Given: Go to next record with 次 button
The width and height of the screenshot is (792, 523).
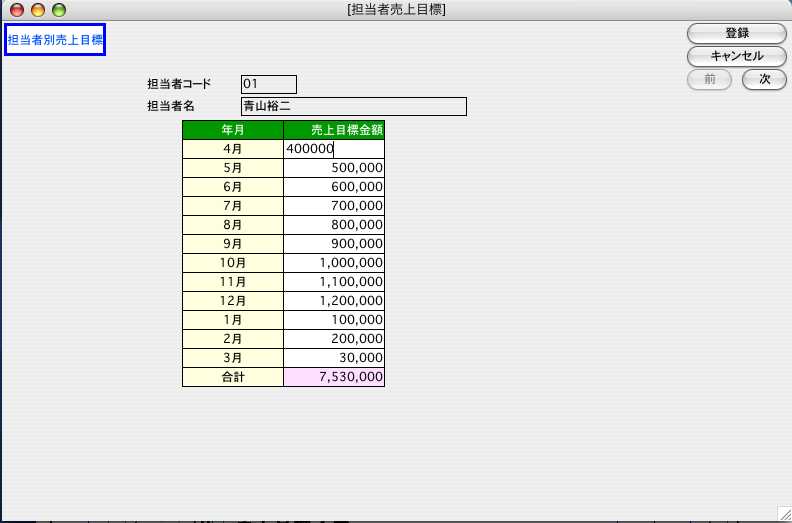Looking at the screenshot, I should tap(764, 79).
